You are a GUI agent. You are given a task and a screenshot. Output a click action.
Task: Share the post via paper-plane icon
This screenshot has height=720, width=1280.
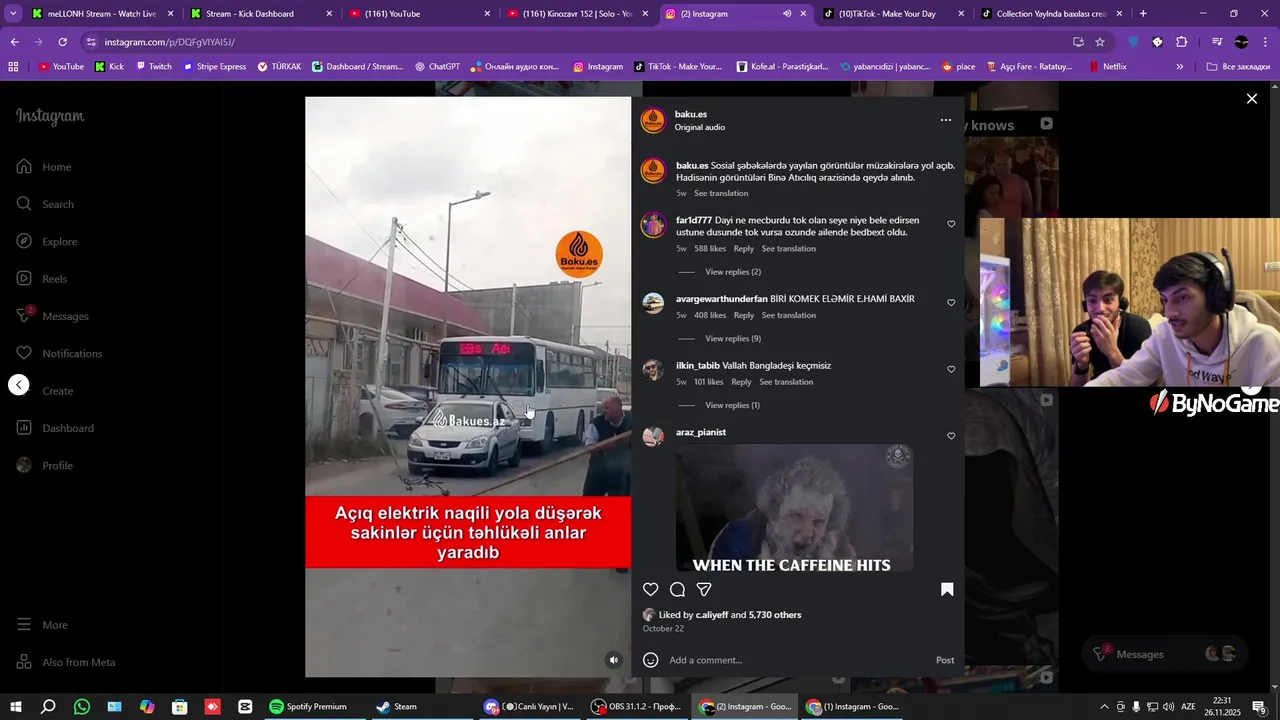(704, 590)
